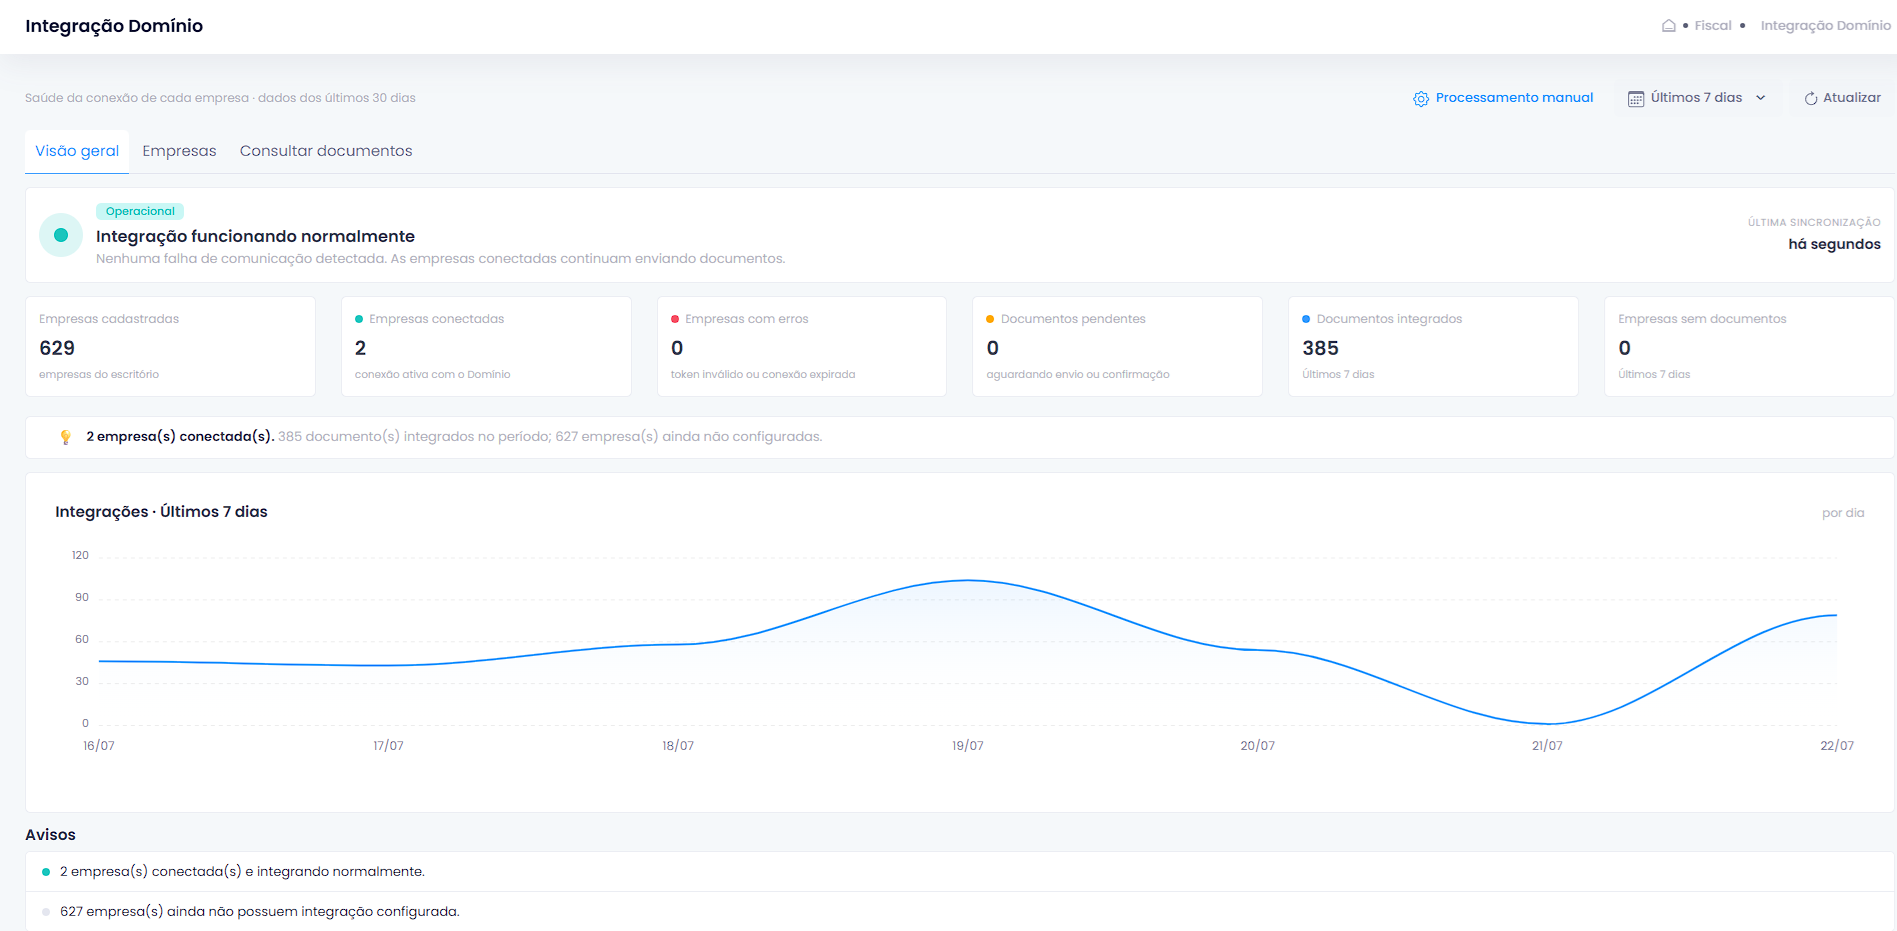The width and height of the screenshot is (1897, 931).
Task: Click the Documentos pendentes card
Action: click(x=1117, y=346)
